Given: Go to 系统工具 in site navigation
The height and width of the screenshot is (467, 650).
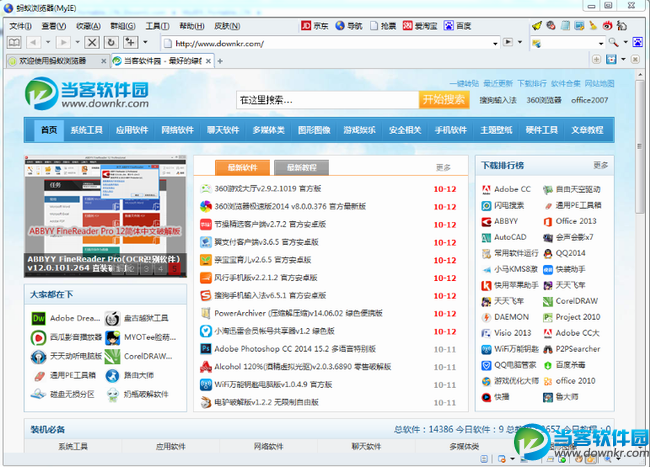Looking at the screenshot, I should (x=86, y=130).
